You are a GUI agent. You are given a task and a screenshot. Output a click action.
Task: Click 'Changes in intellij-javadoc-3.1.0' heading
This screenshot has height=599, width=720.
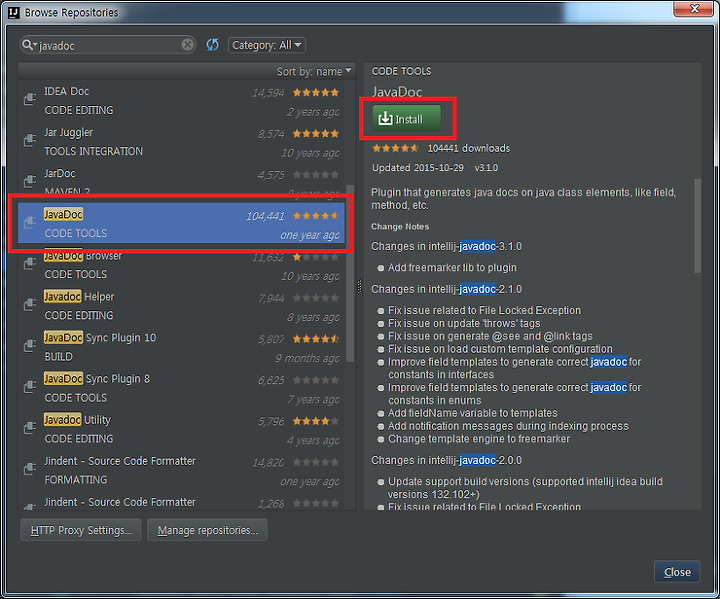[446, 246]
